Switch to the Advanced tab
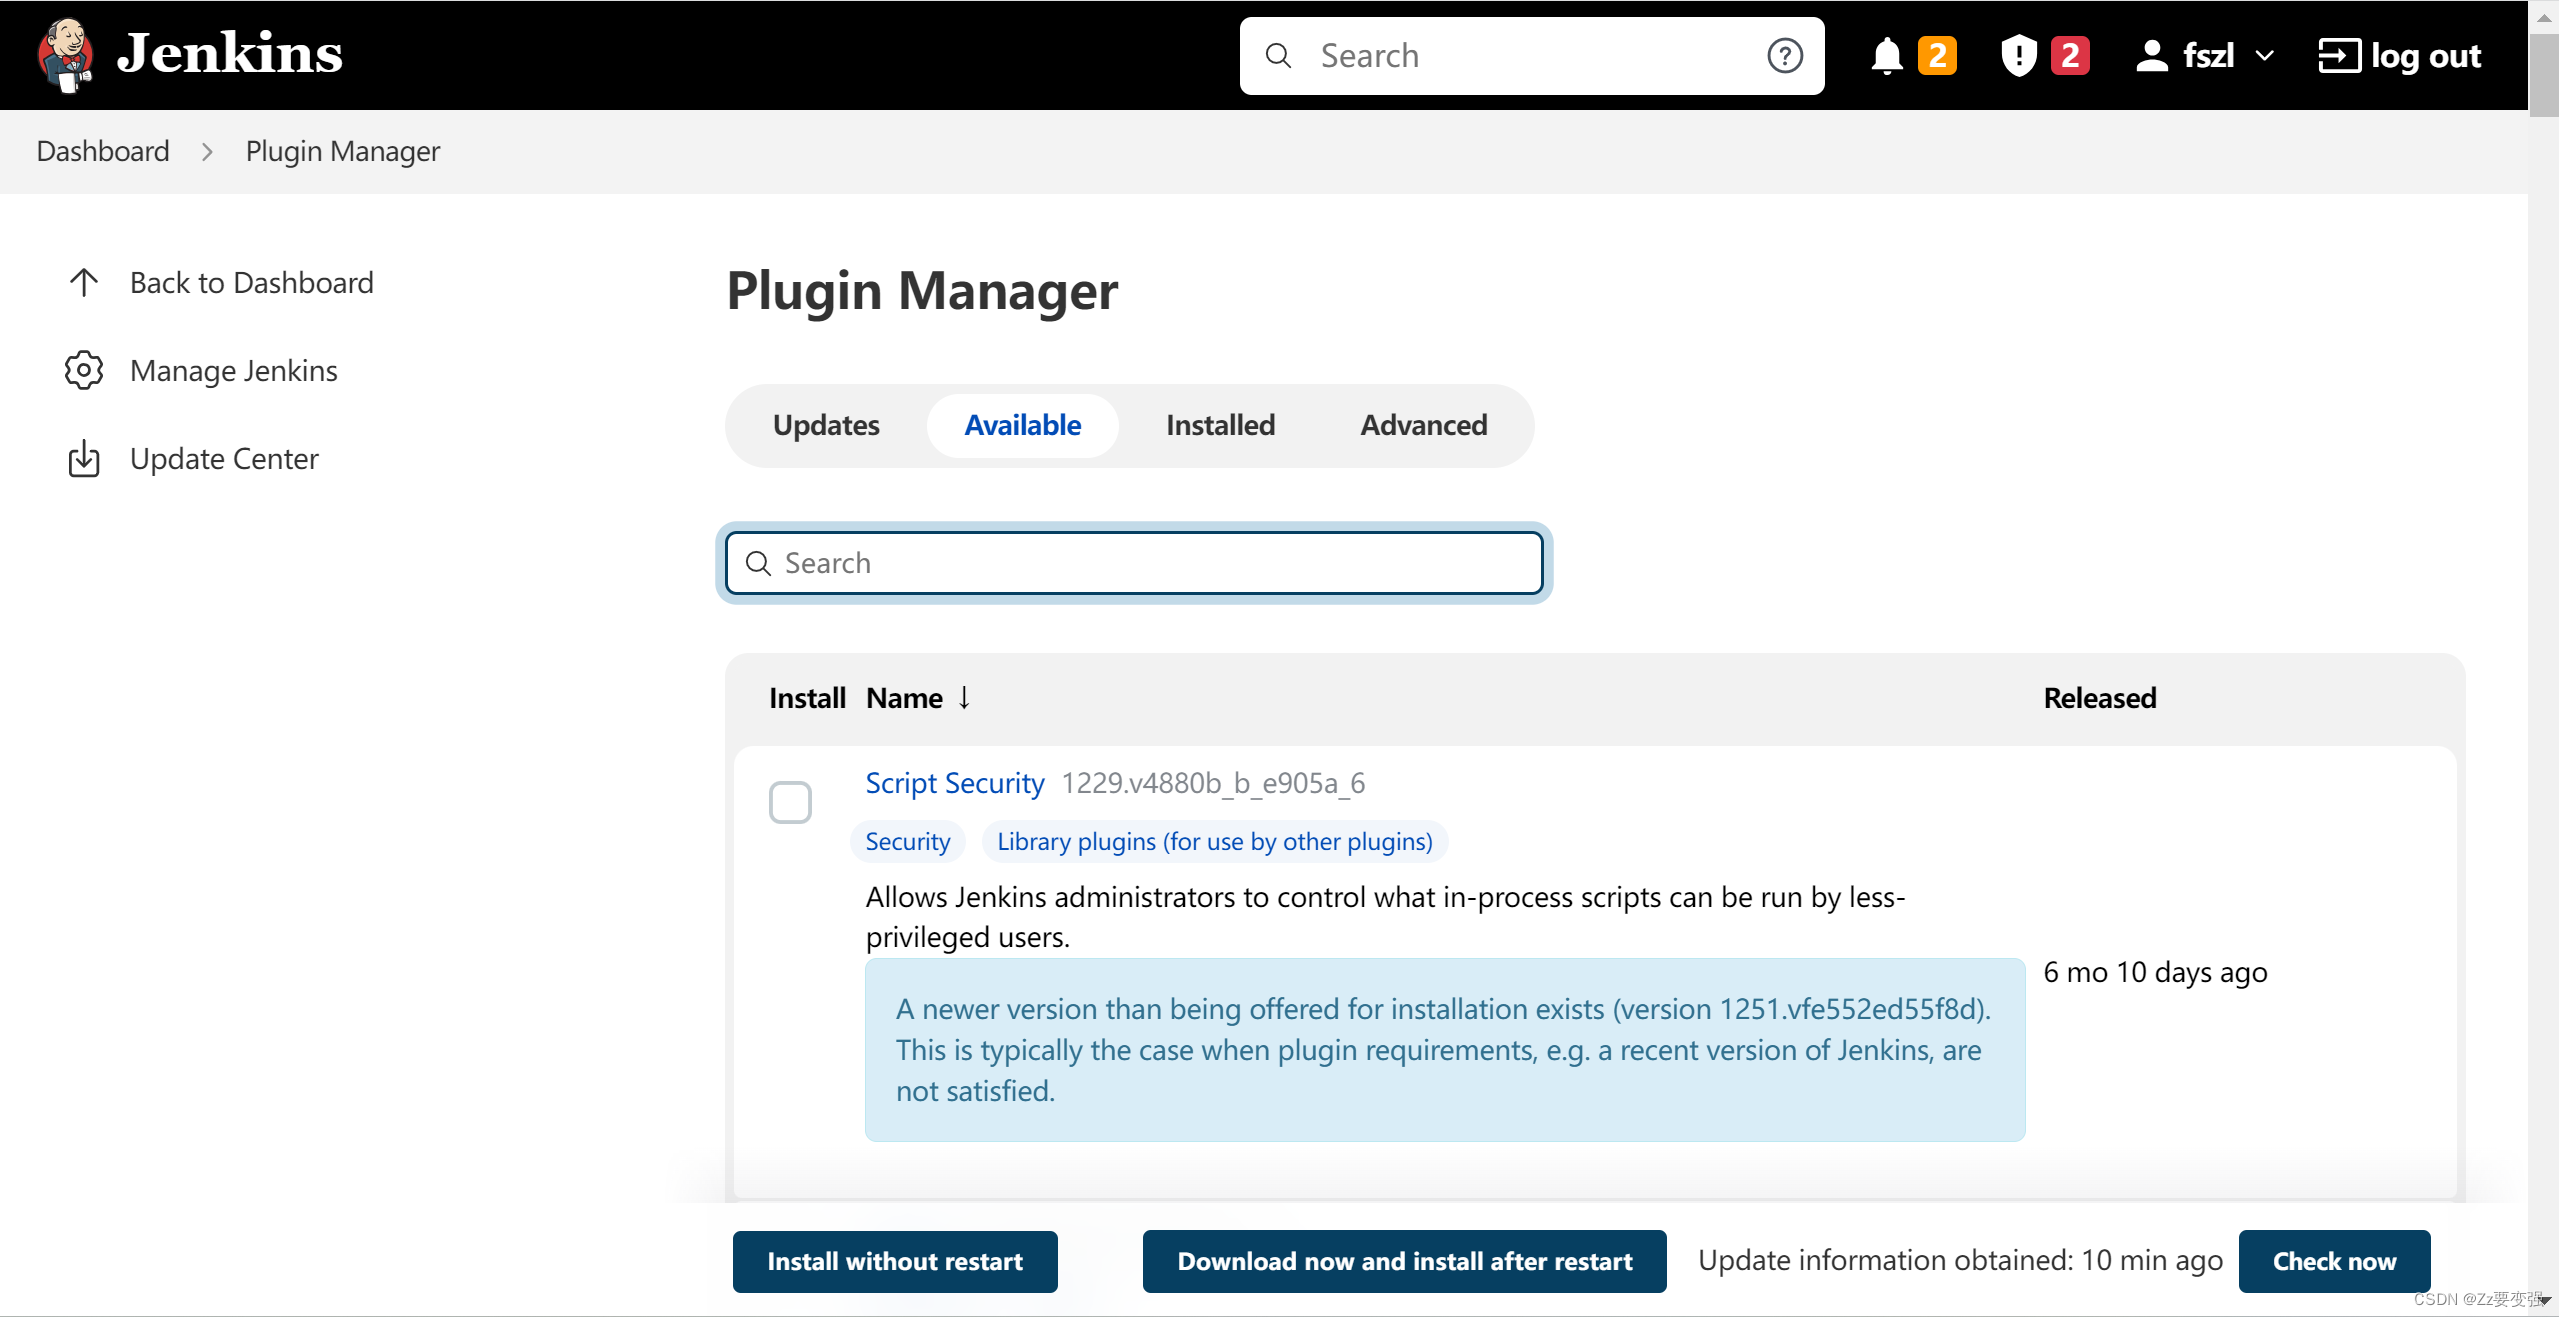Screen dimensions: 2559x1317 pos(1423,425)
